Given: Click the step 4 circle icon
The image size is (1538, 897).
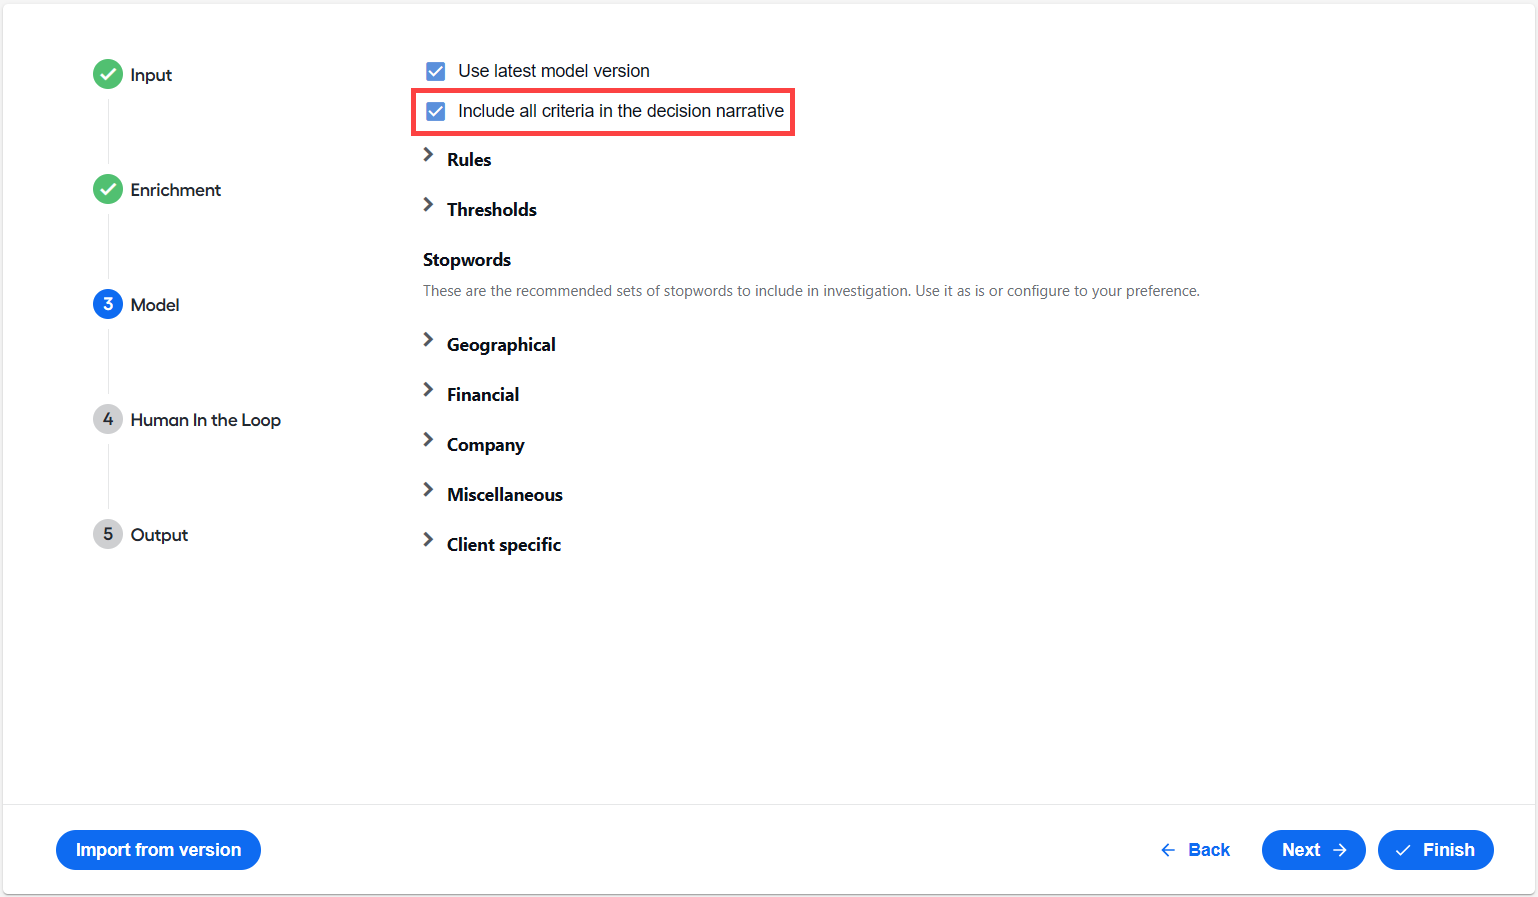Looking at the screenshot, I should point(108,419).
